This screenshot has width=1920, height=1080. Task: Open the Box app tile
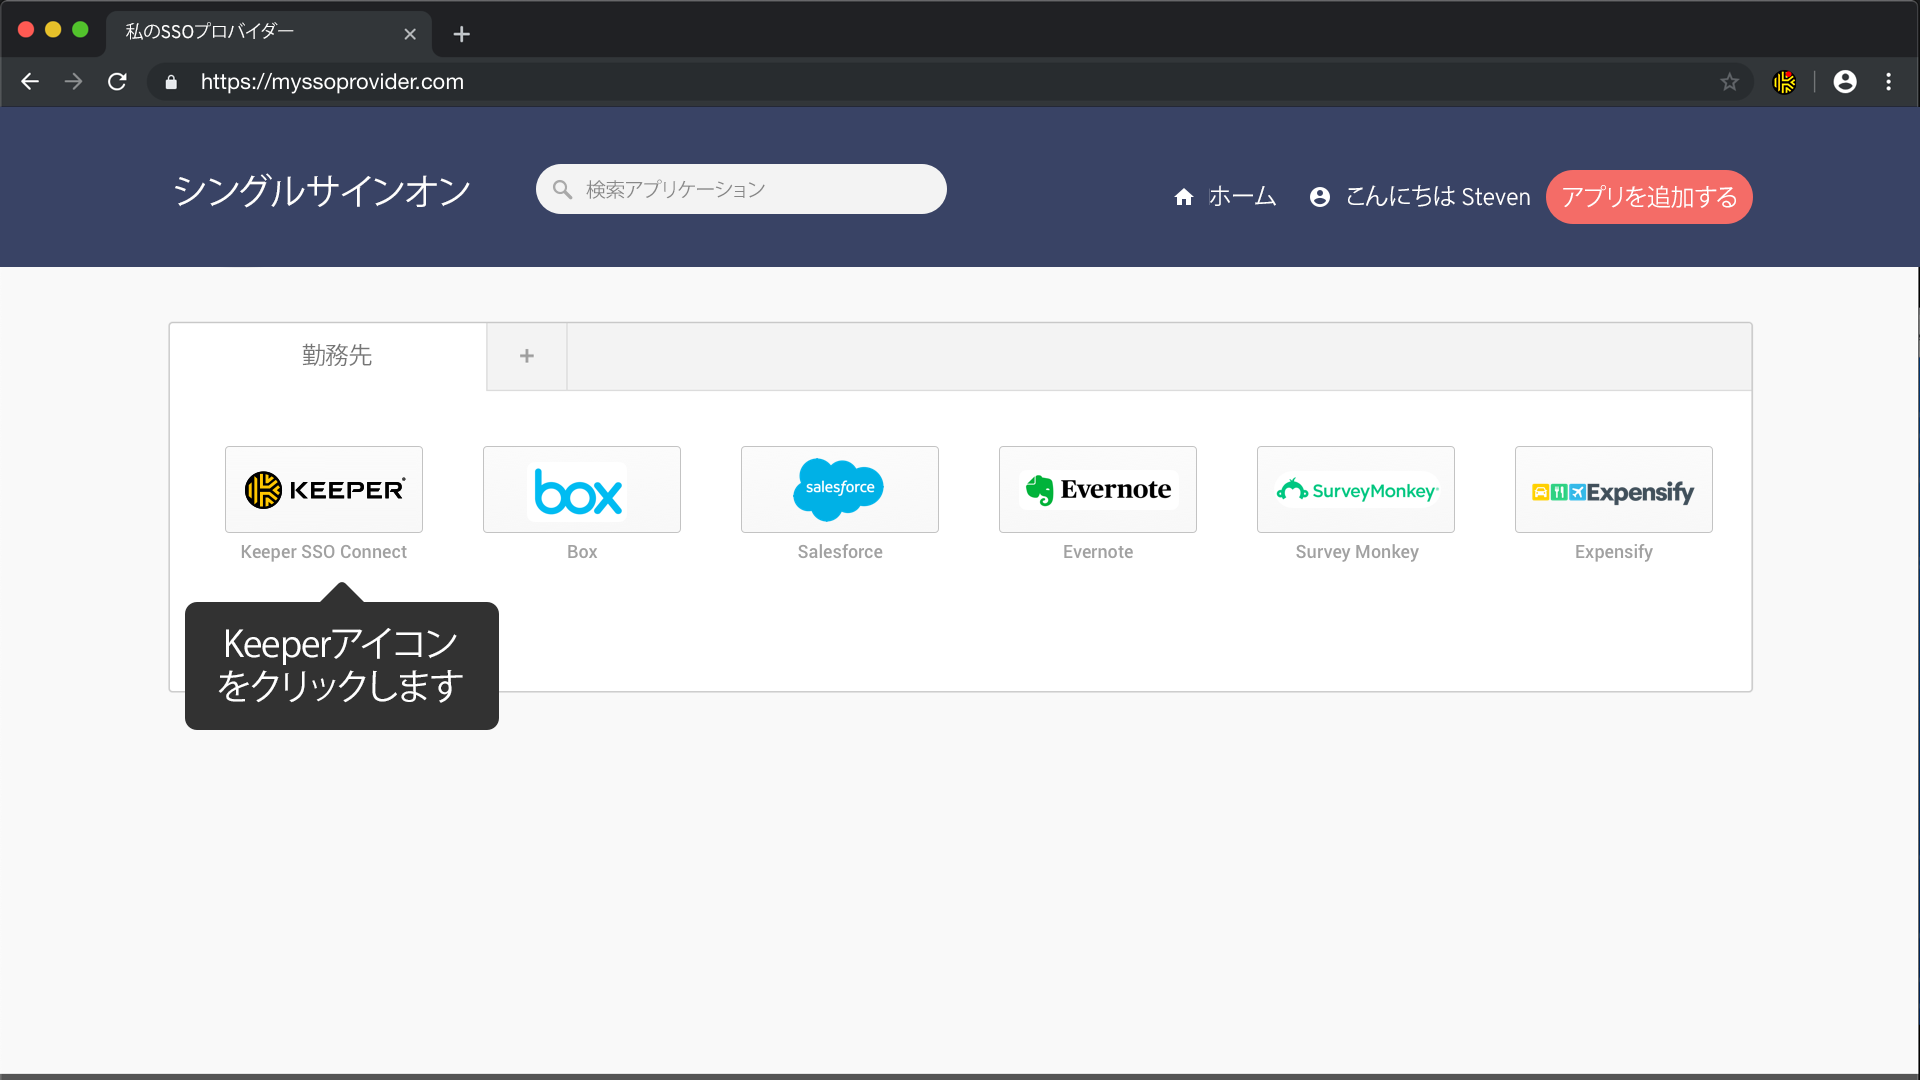[581, 489]
